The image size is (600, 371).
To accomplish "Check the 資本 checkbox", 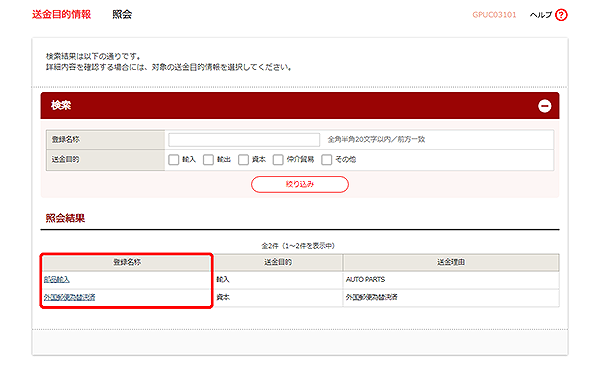I will (x=243, y=159).
